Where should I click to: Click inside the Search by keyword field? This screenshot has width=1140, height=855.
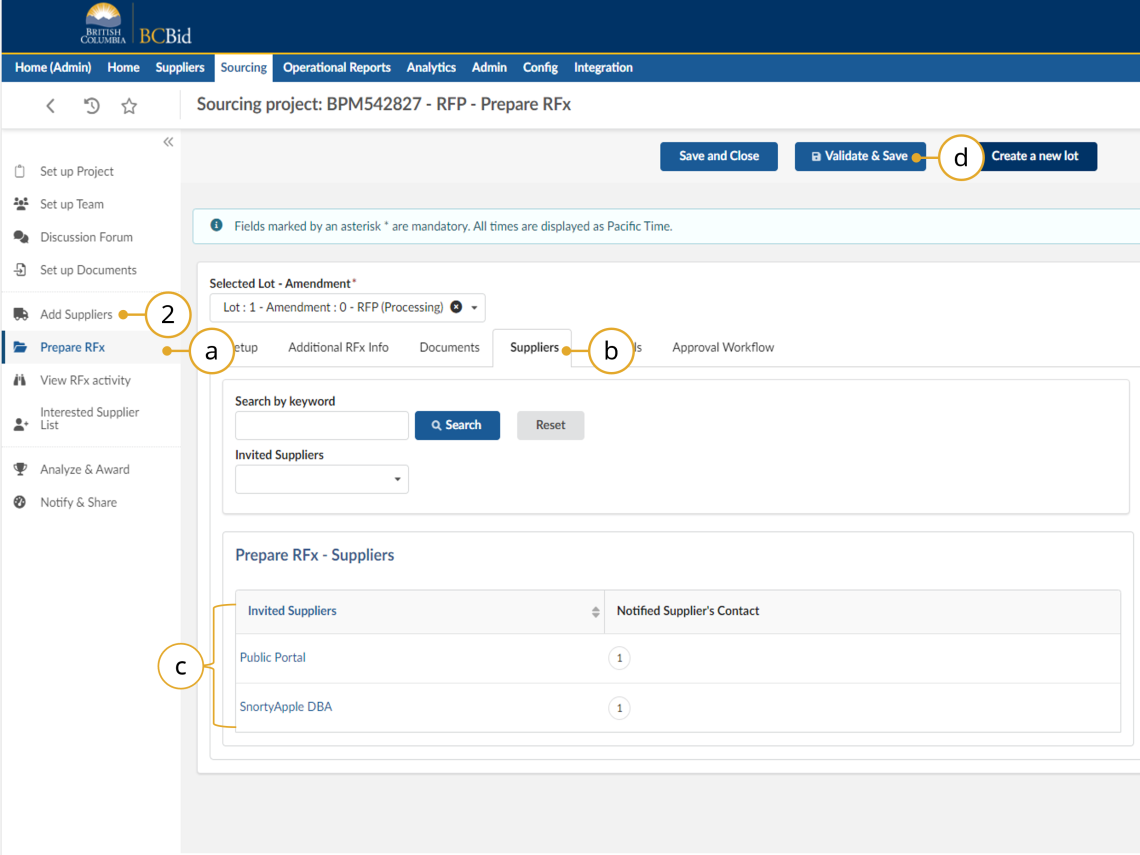click(x=321, y=425)
